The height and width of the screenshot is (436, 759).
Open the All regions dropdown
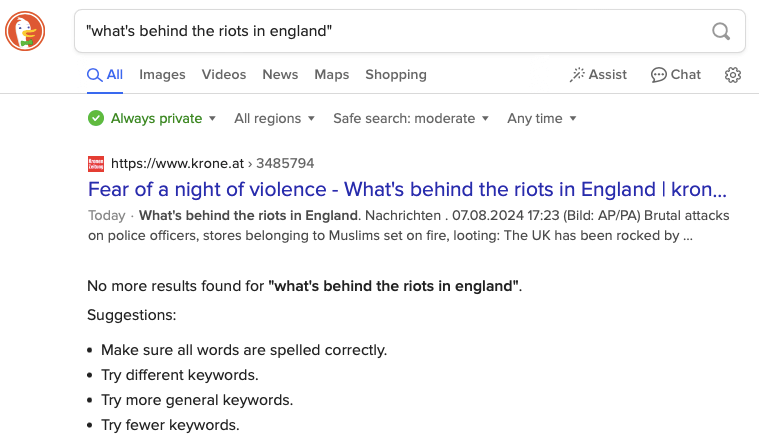(274, 118)
